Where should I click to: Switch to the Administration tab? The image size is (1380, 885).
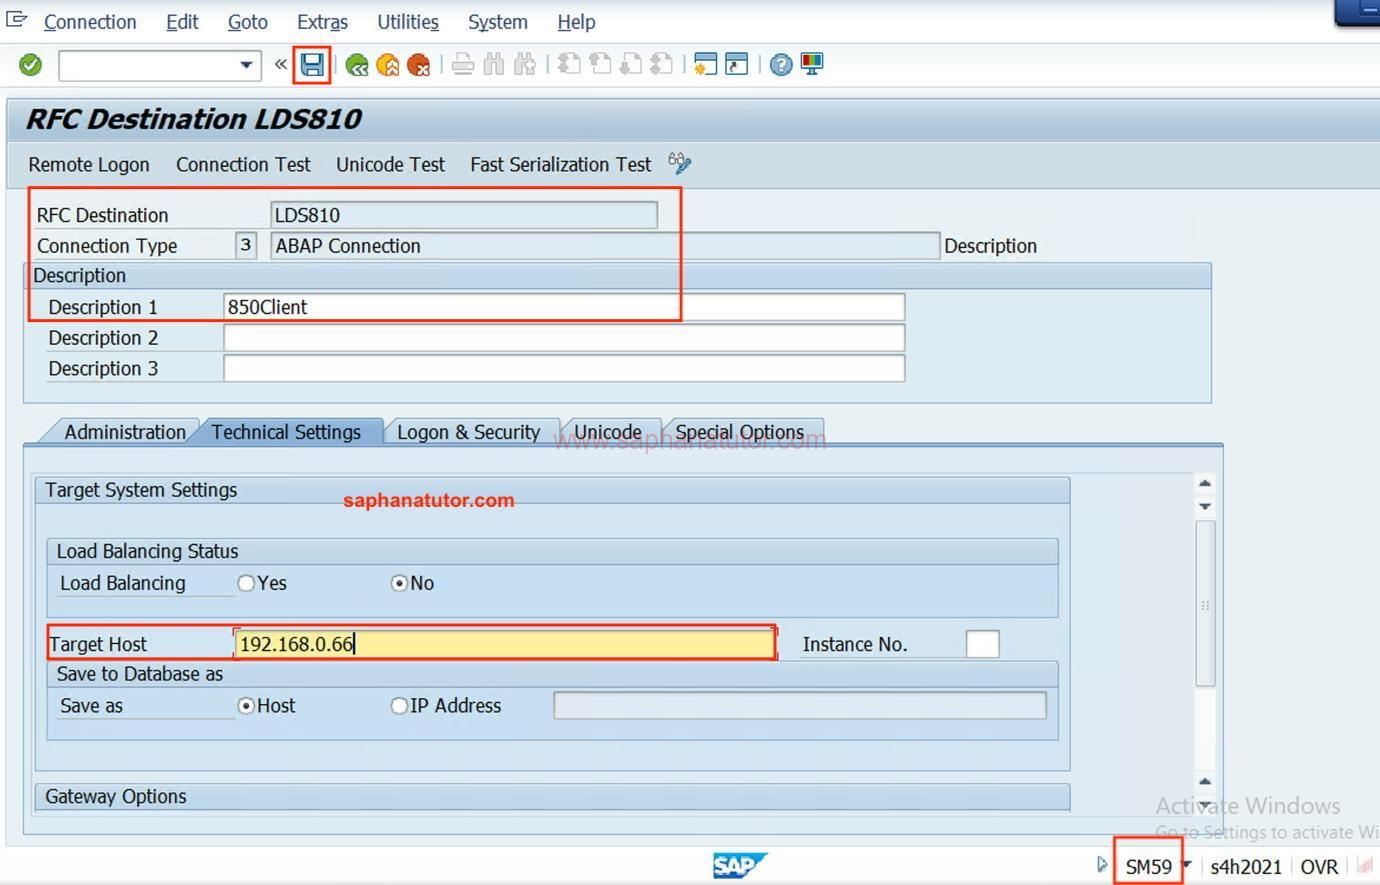(x=124, y=432)
